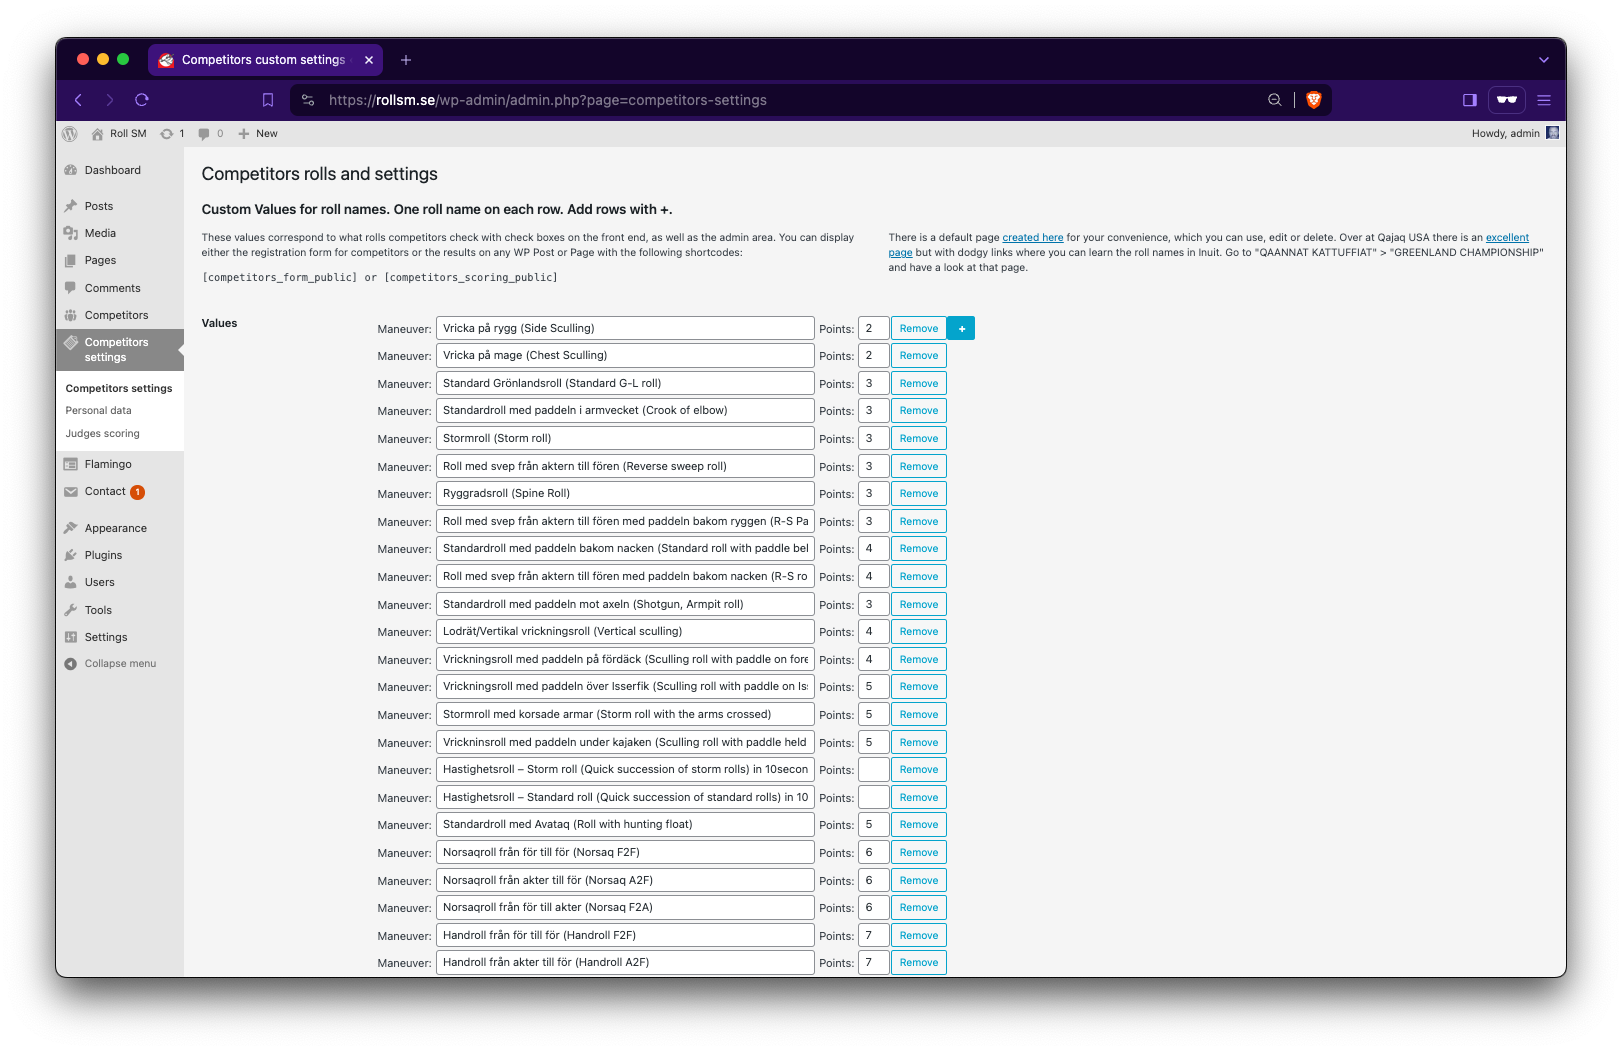
Task: Click the browser forward arrow
Action: pos(110,100)
